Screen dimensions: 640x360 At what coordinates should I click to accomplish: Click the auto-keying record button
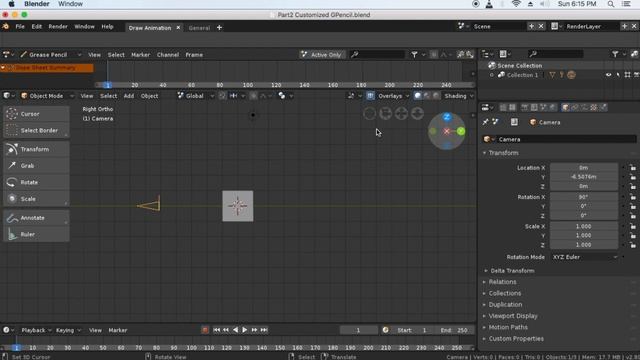(205, 330)
